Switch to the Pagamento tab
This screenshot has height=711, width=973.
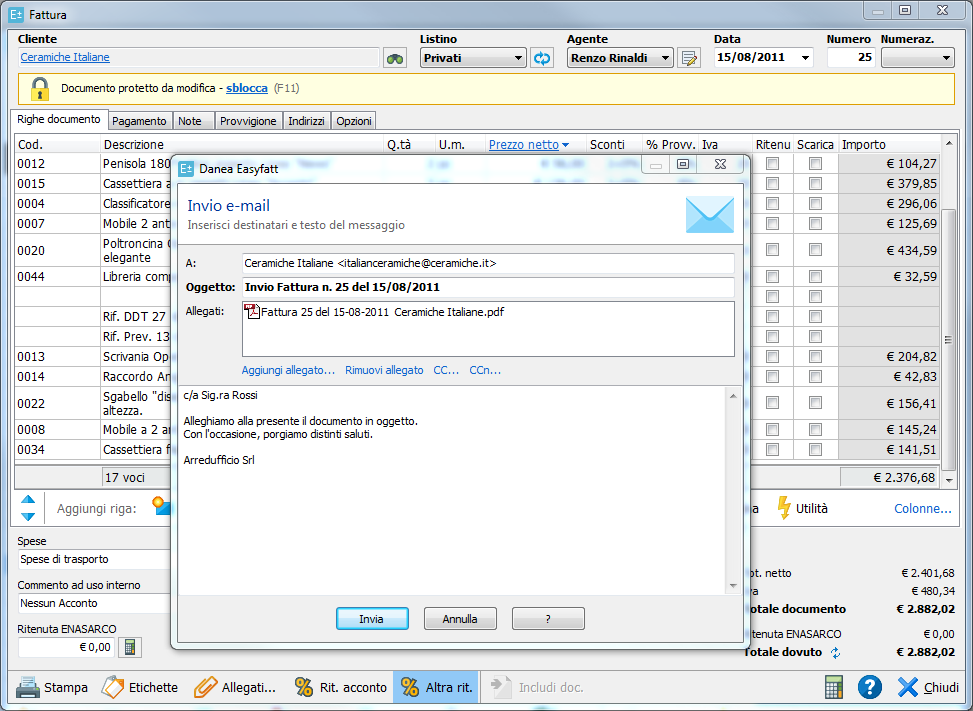point(139,121)
